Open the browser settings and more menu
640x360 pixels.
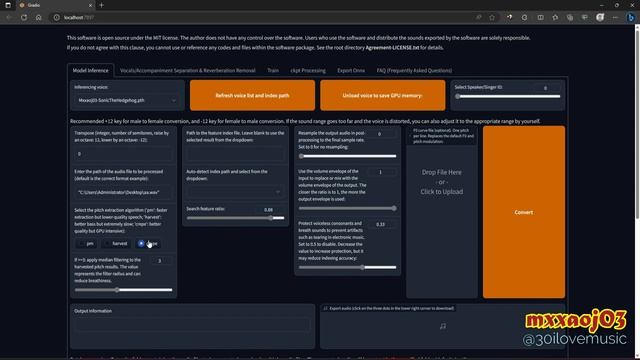pos(615,18)
